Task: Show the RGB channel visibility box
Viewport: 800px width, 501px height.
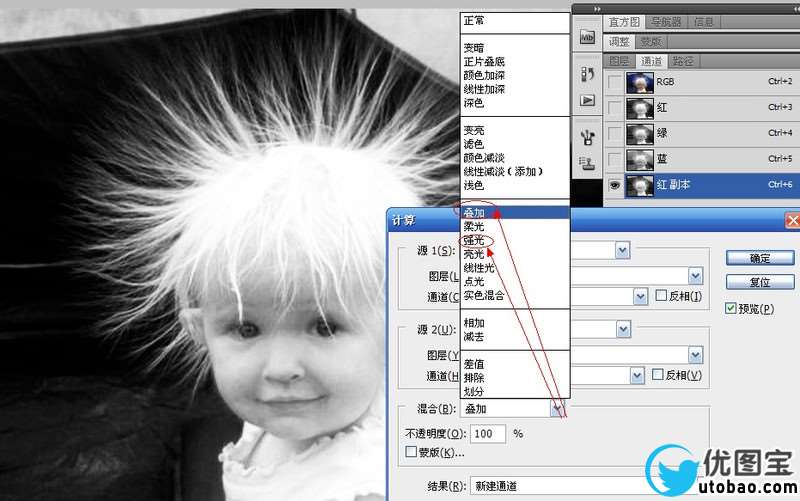Action: point(615,82)
